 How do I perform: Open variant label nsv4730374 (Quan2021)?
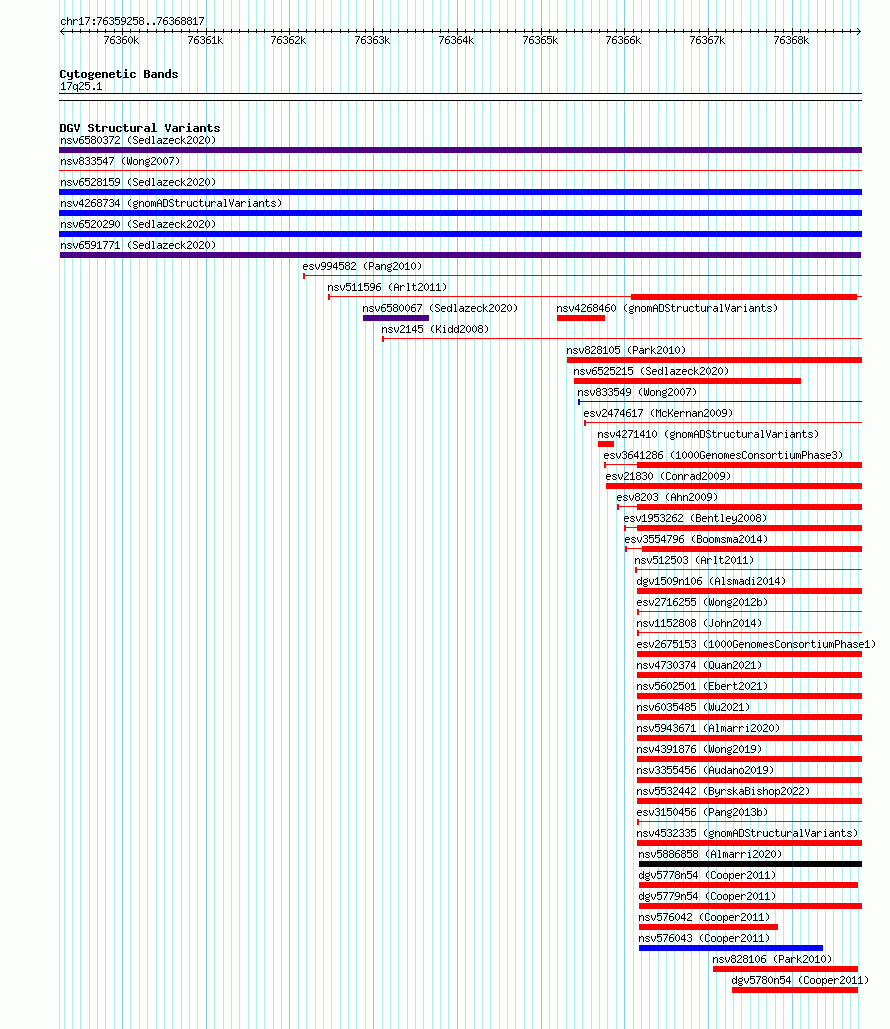click(x=699, y=665)
